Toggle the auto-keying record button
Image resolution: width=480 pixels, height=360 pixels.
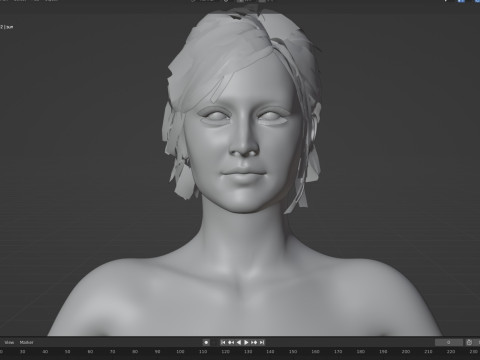pos(206,342)
